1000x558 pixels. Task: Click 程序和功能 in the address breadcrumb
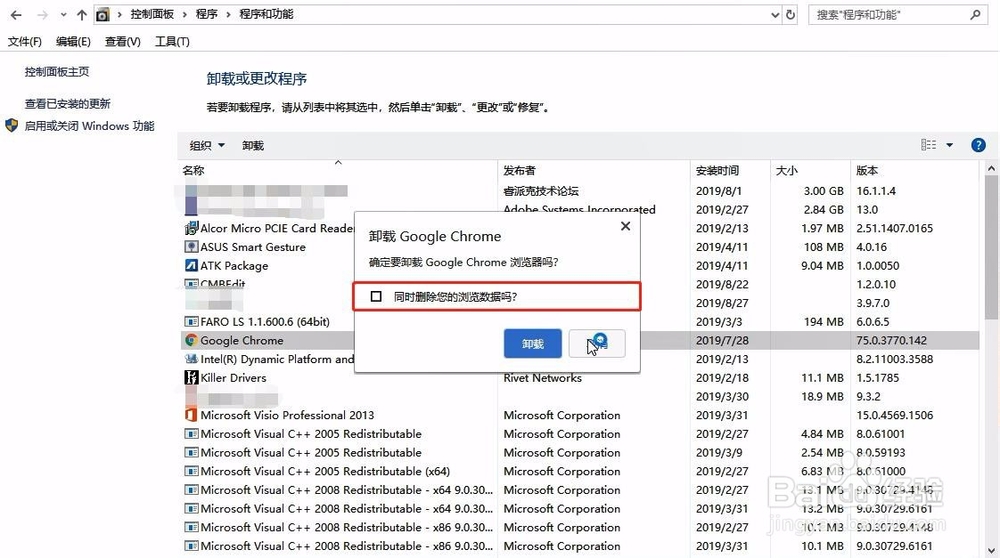click(x=266, y=14)
